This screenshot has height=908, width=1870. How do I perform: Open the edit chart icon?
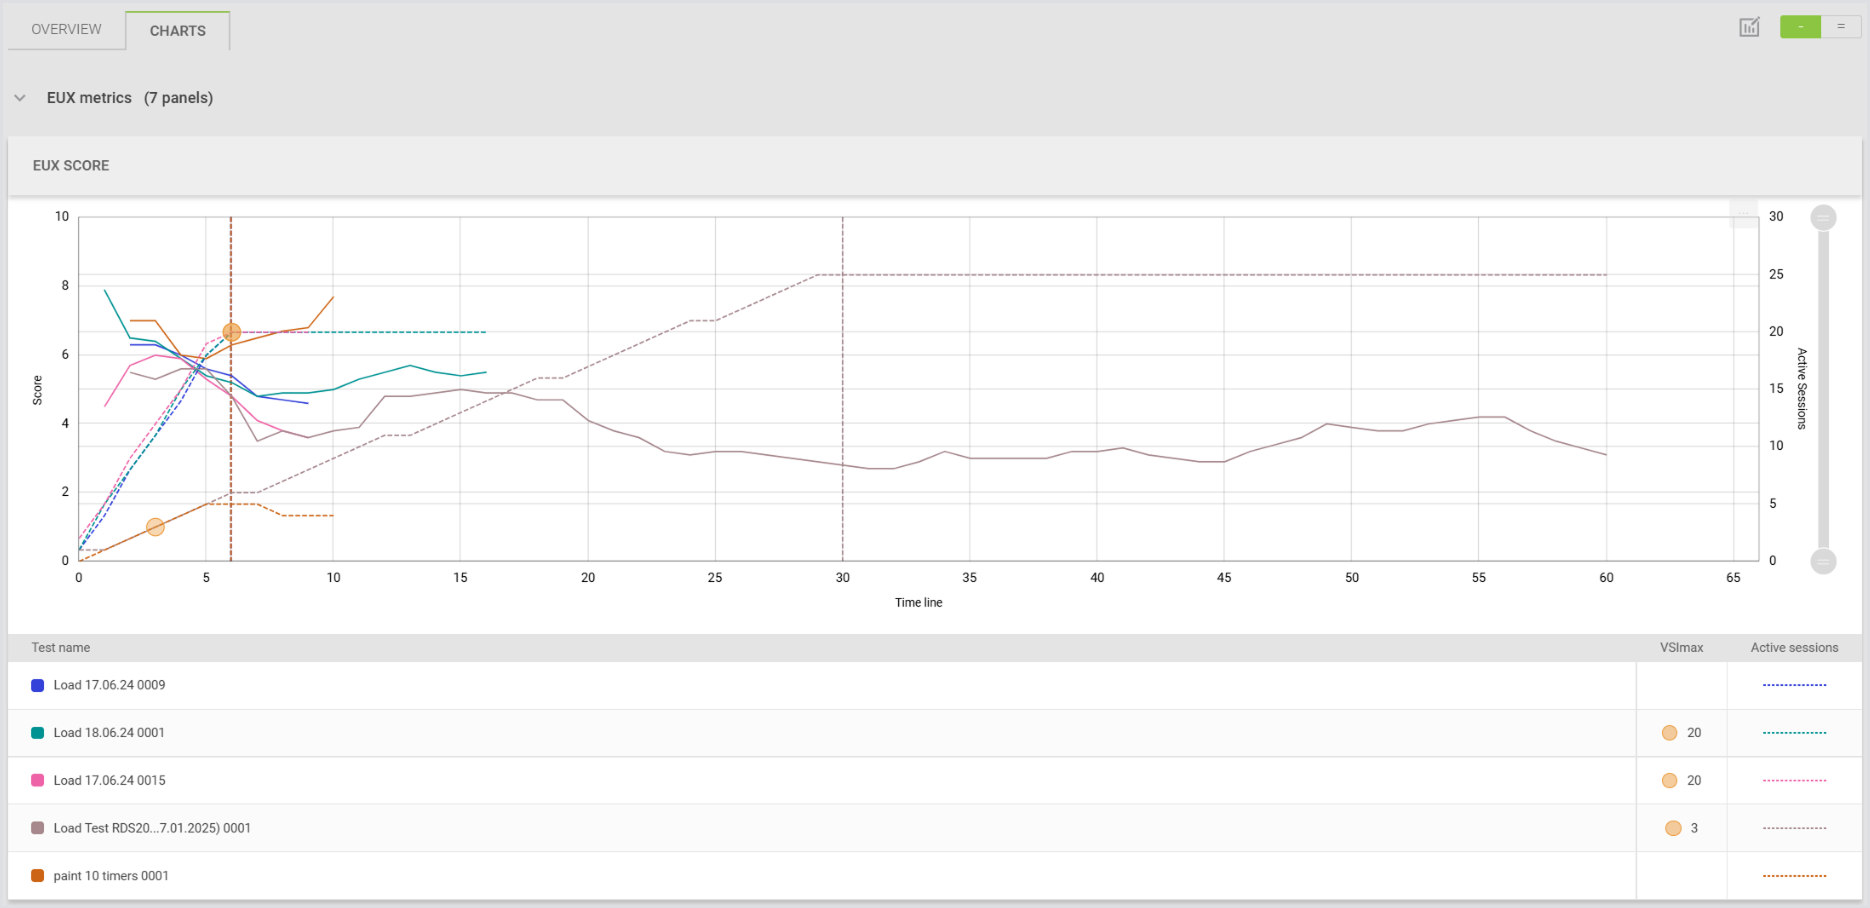1749,27
